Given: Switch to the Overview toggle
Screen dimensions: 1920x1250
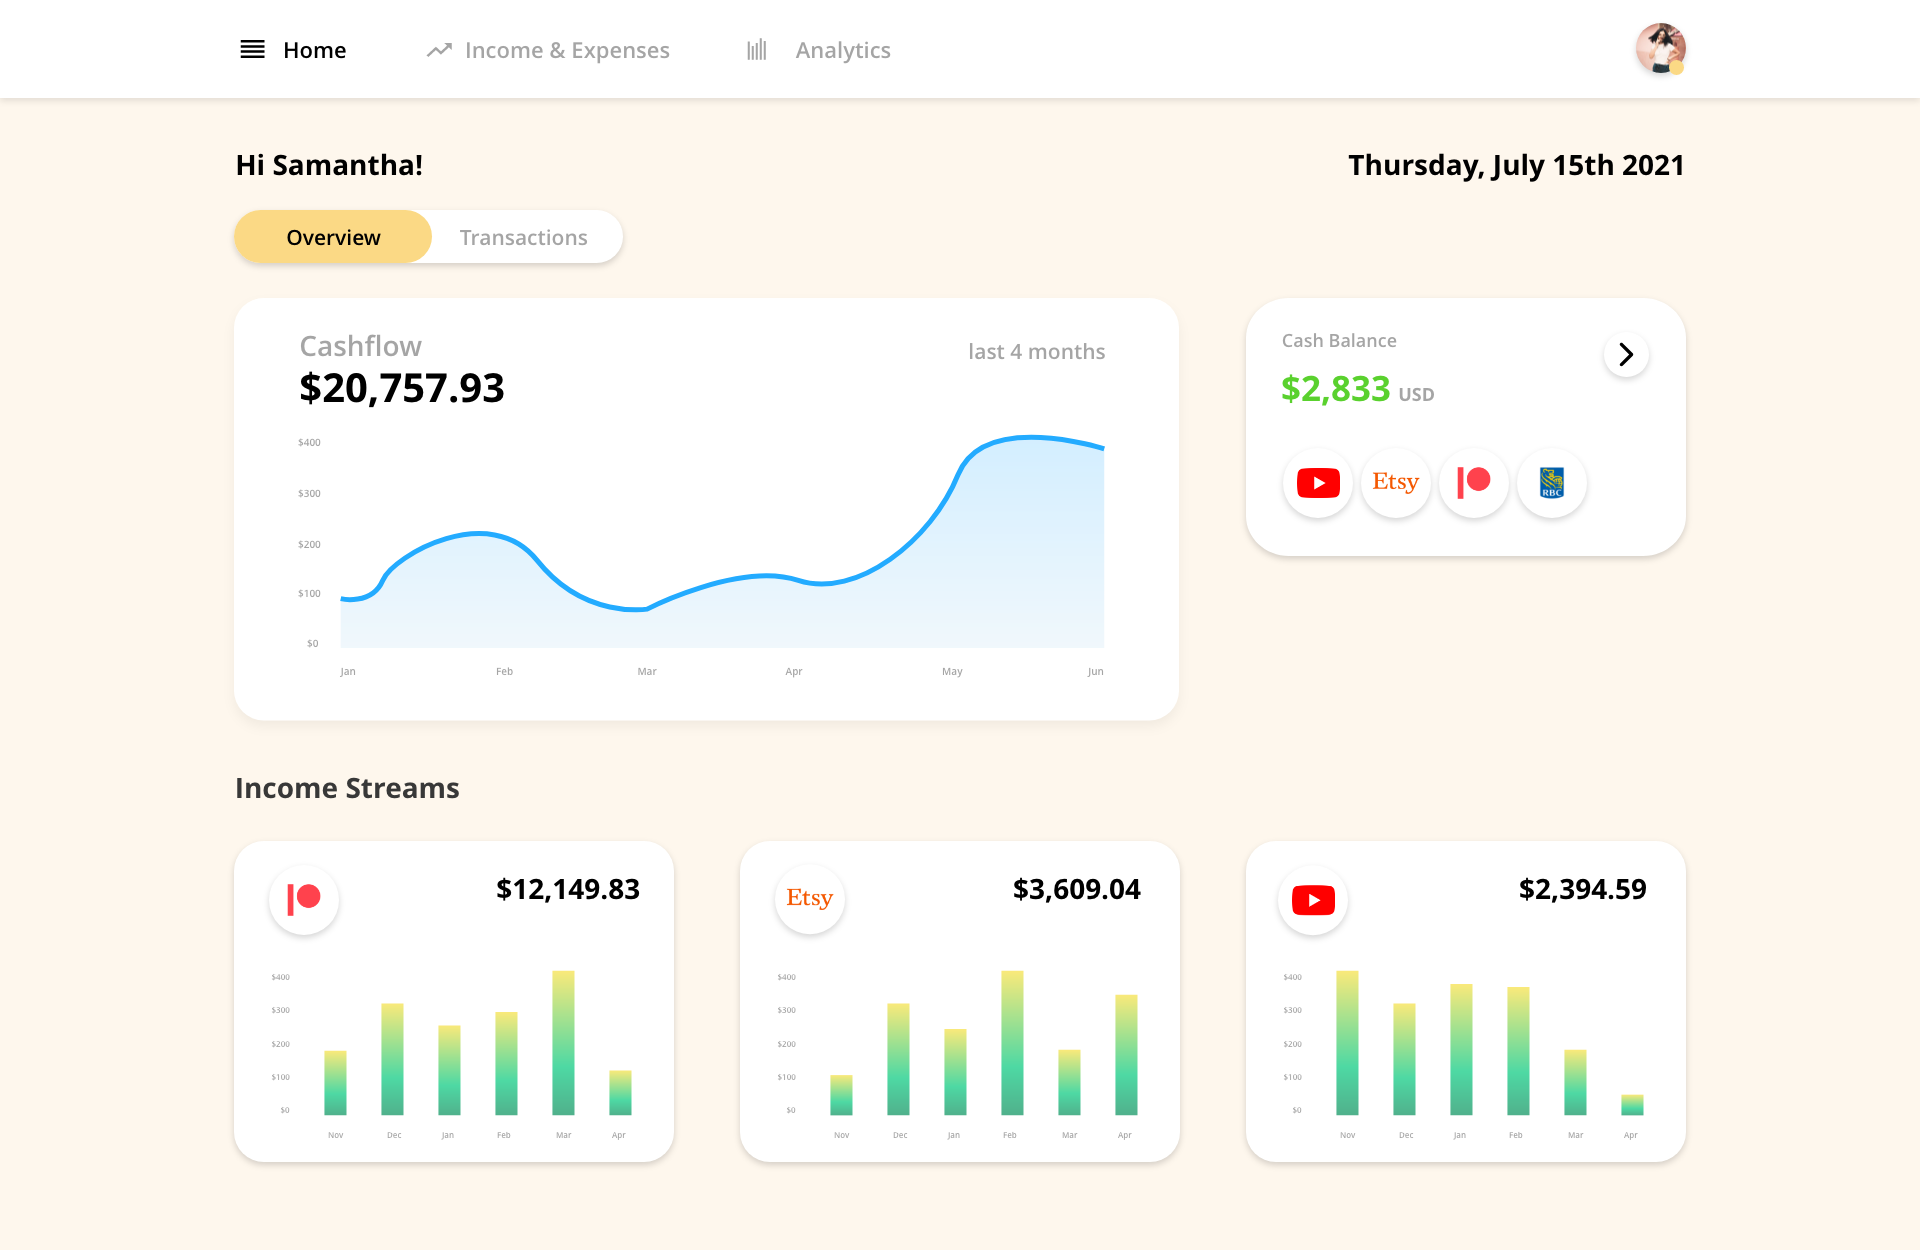Looking at the screenshot, I should [x=333, y=237].
